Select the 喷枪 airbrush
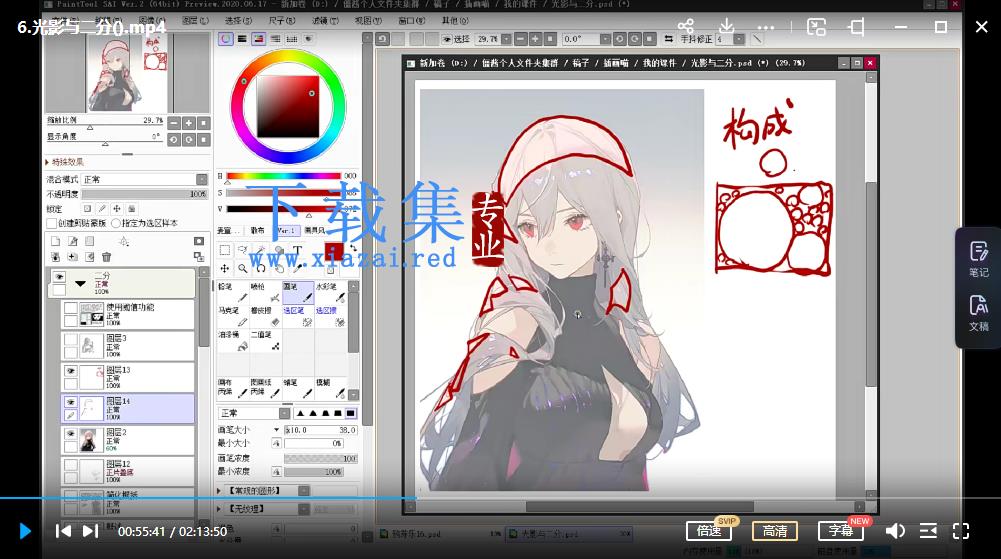The height and width of the screenshot is (559, 1001). [x=266, y=292]
